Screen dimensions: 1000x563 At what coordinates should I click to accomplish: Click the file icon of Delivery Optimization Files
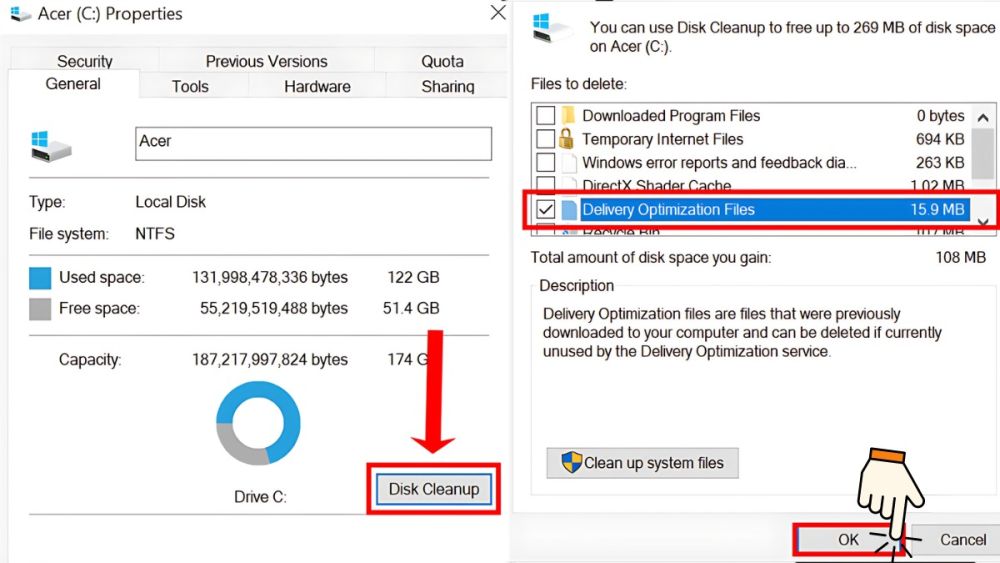click(x=569, y=209)
